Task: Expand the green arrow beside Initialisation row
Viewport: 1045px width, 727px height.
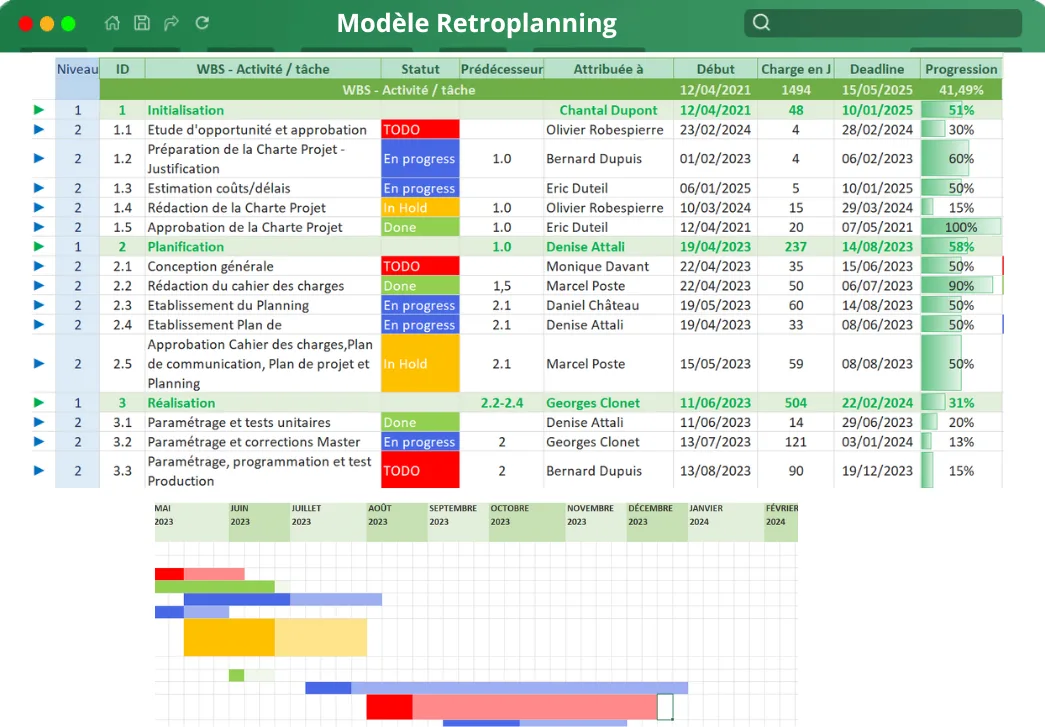Action: (39, 110)
